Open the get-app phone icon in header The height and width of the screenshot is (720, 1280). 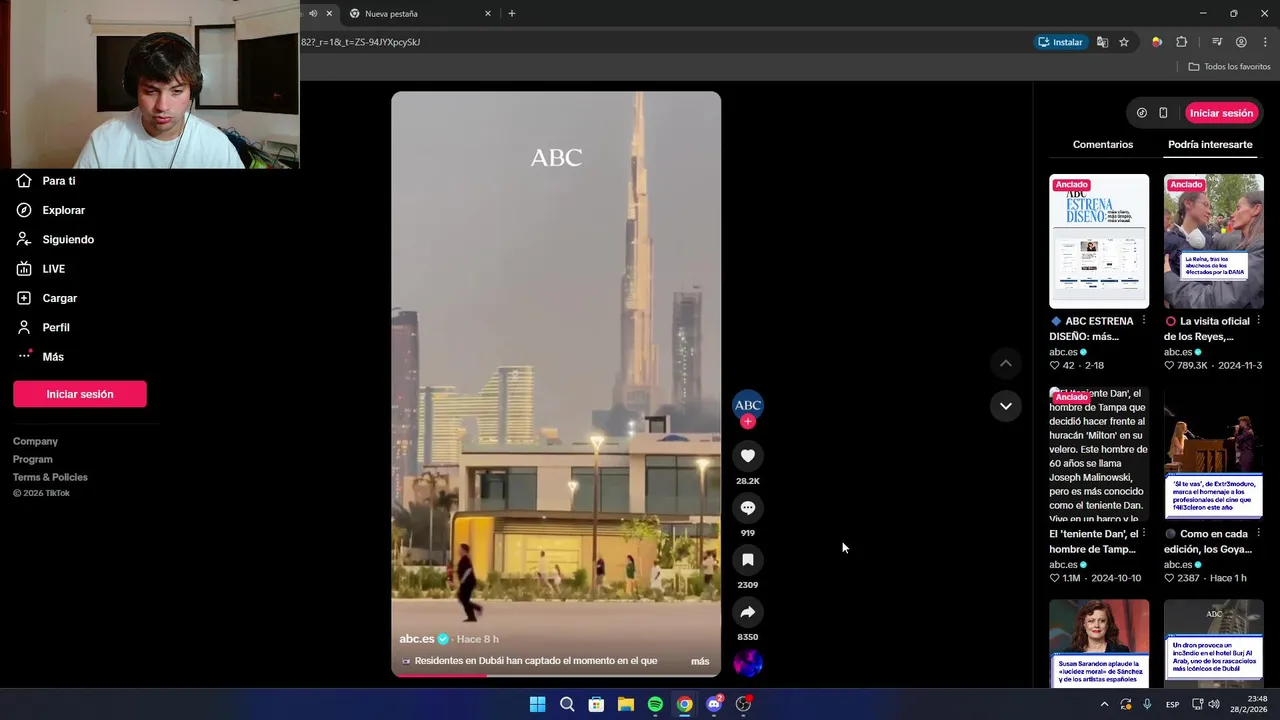[1163, 113]
